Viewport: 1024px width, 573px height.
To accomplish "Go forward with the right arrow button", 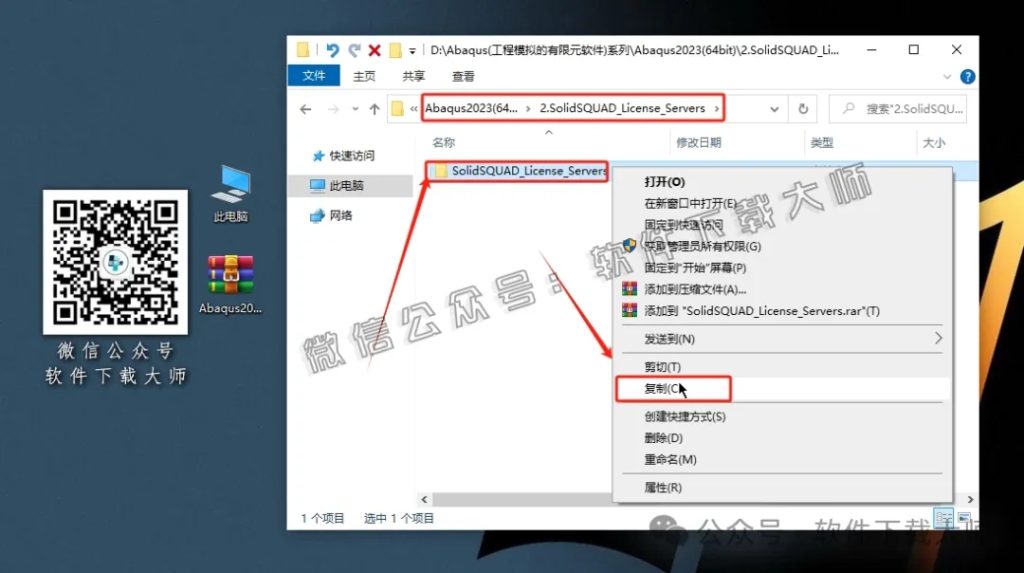I will click(334, 109).
